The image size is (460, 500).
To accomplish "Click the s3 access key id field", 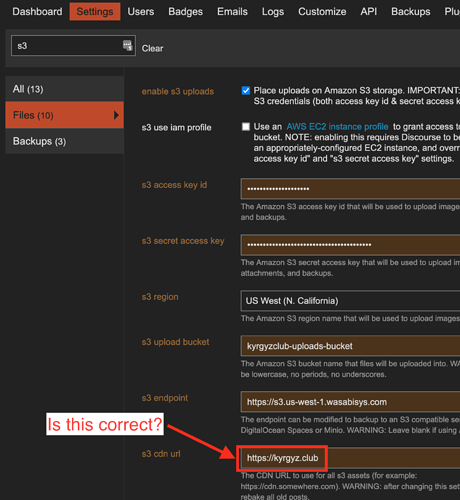I will pyautogui.click(x=350, y=189).
